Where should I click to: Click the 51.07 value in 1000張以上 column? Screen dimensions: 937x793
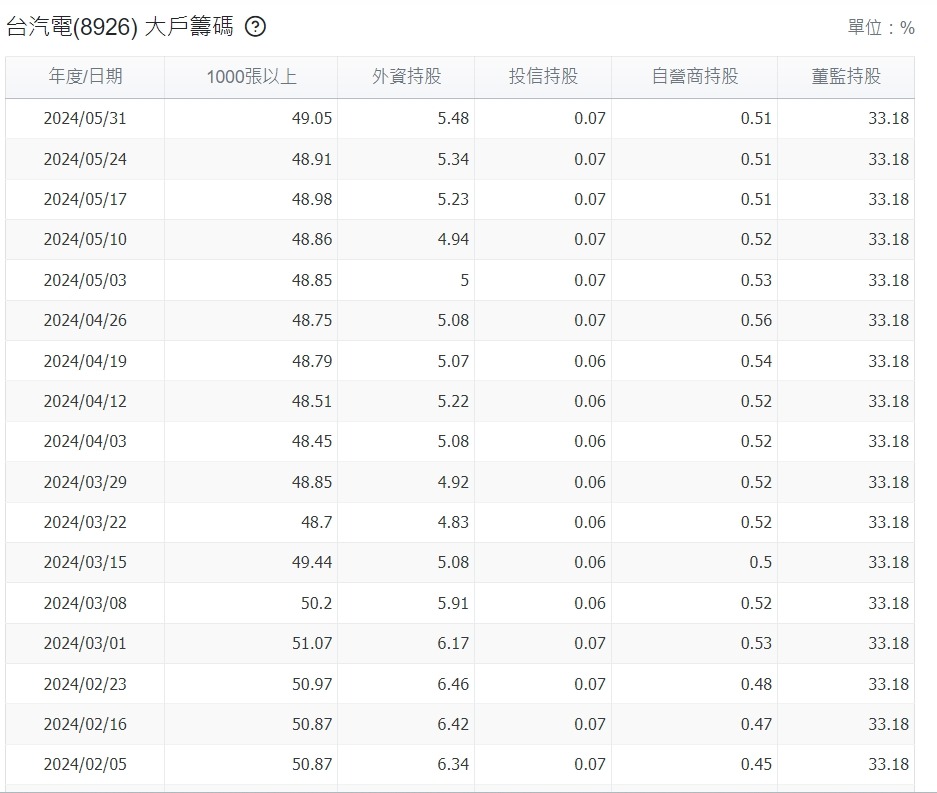(x=311, y=643)
